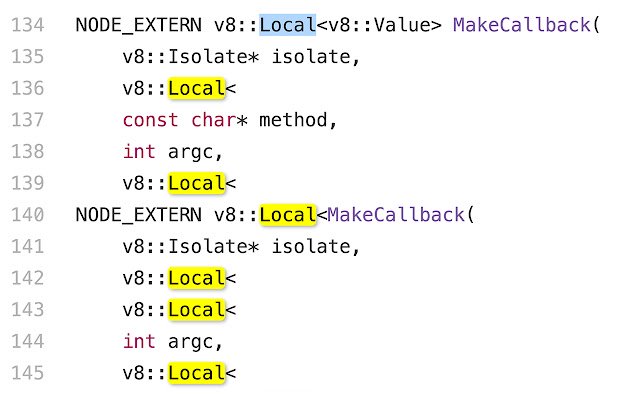This screenshot has width=640, height=400.
Task: Click line number 139 in the gutter
Action: coord(27,183)
